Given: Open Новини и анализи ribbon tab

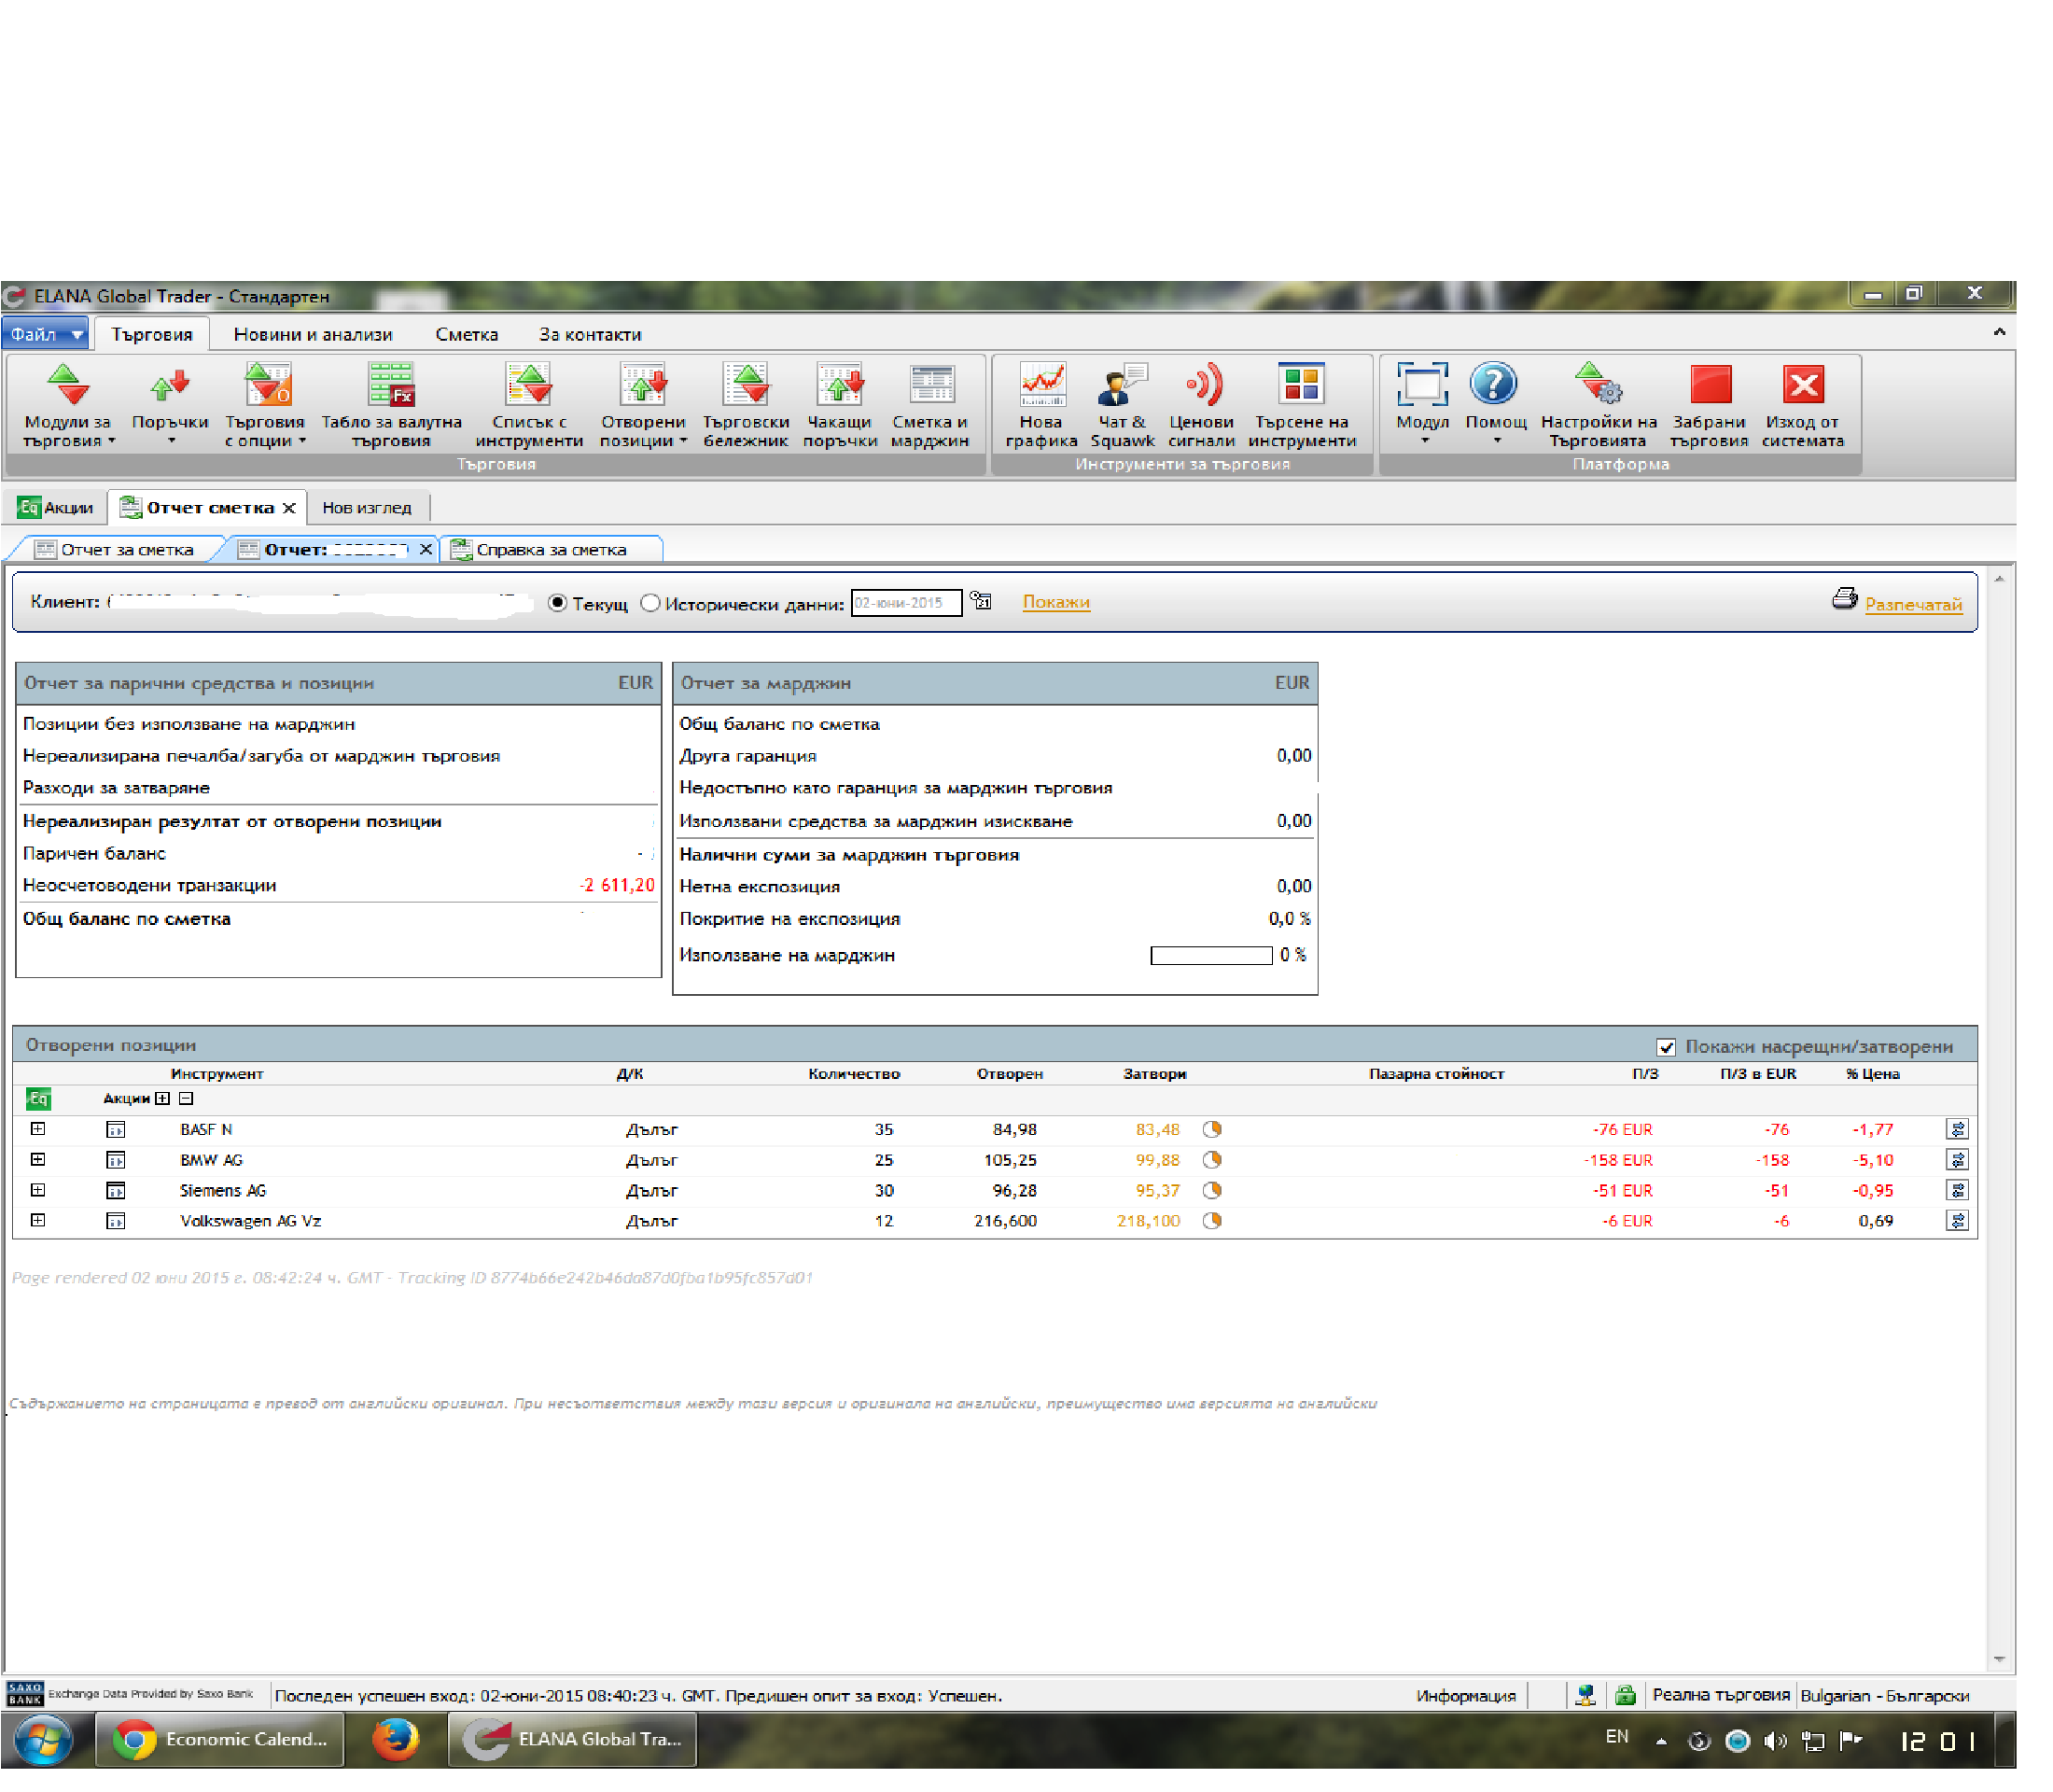Looking at the screenshot, I should click(x=313, y=334).
